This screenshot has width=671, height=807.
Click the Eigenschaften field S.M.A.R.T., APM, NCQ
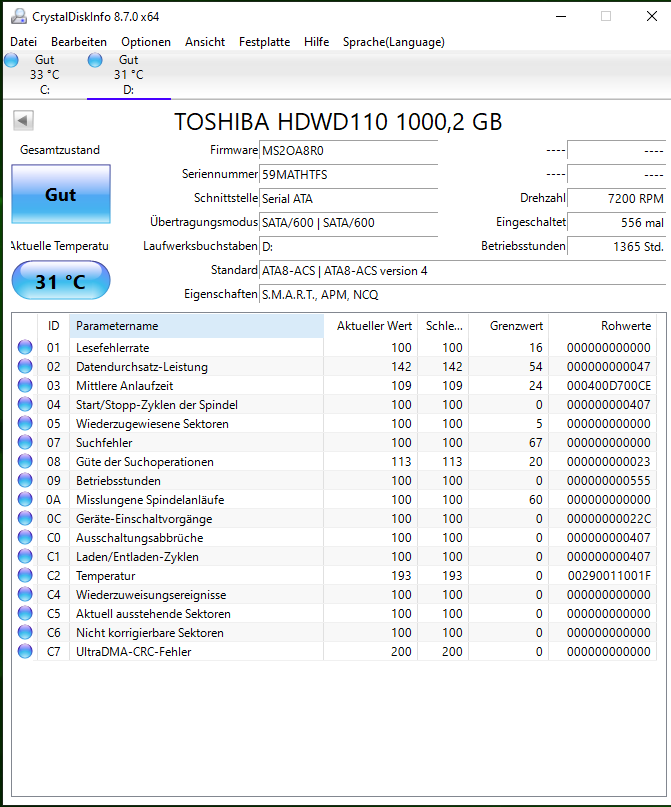tap(462, 294)
